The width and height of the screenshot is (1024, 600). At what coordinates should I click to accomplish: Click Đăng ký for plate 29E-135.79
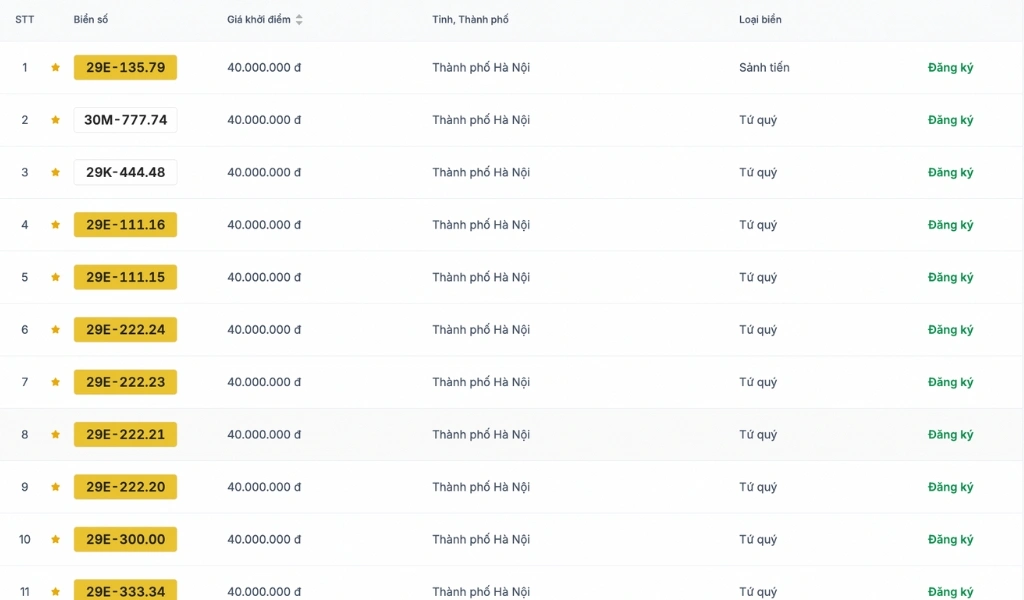point(950,67)
